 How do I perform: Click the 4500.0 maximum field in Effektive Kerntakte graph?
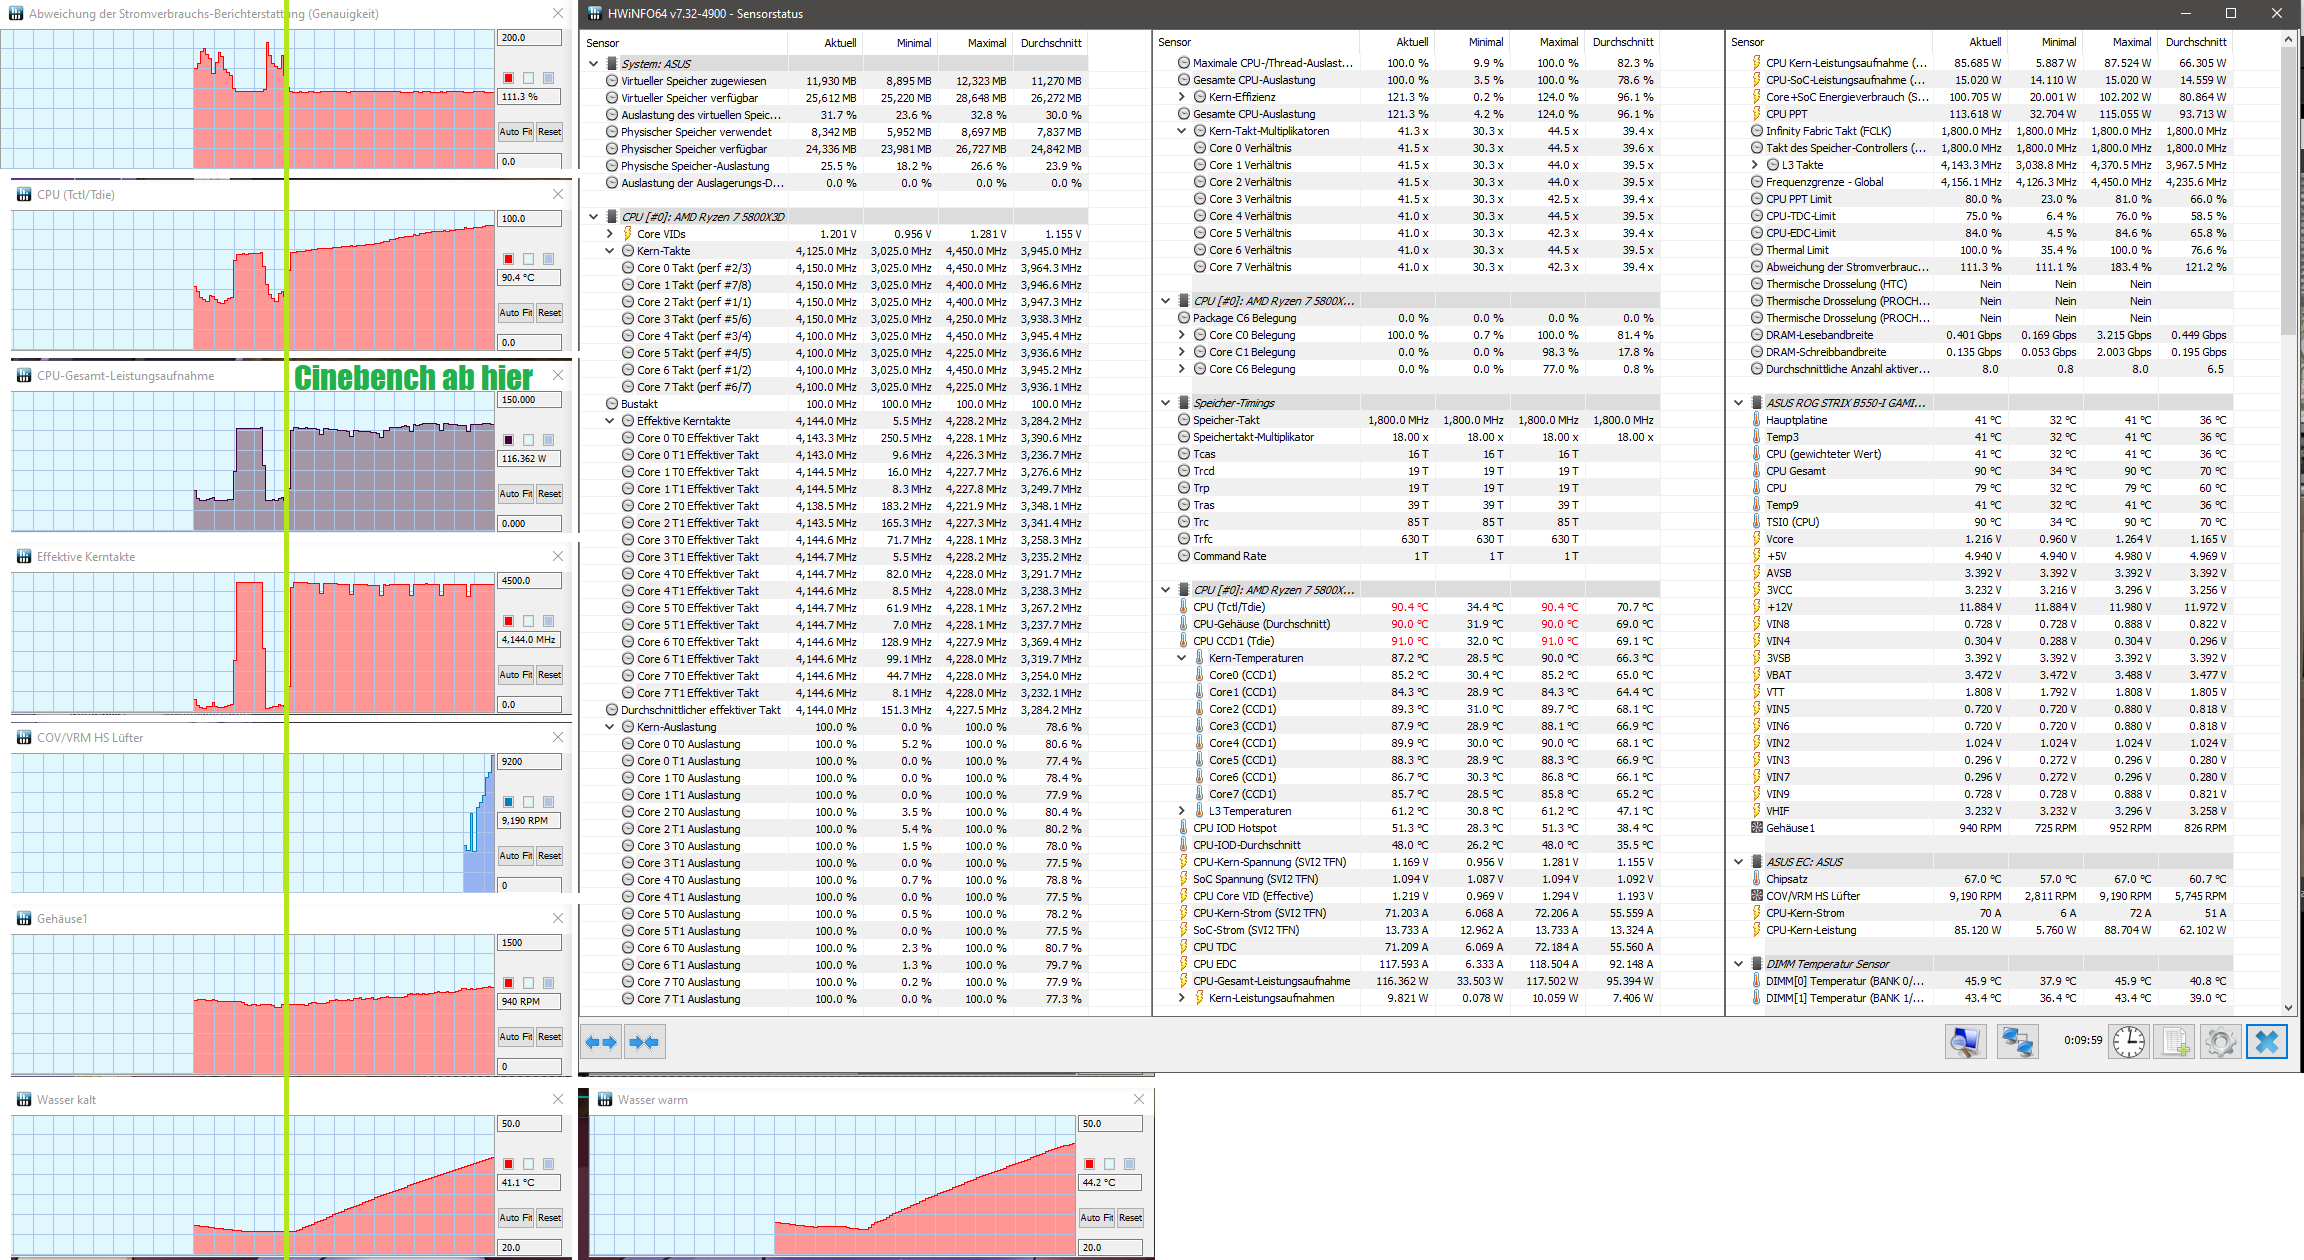click(529, 581)
